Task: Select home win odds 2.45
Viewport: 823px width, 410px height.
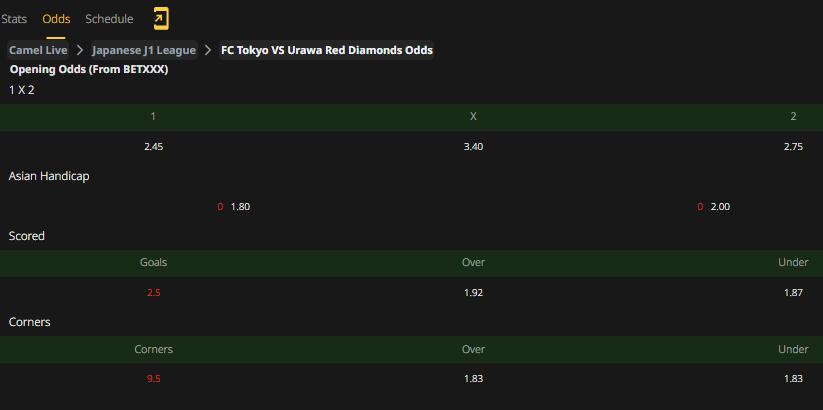Action: pyautogui.click(x=154, y=147)
